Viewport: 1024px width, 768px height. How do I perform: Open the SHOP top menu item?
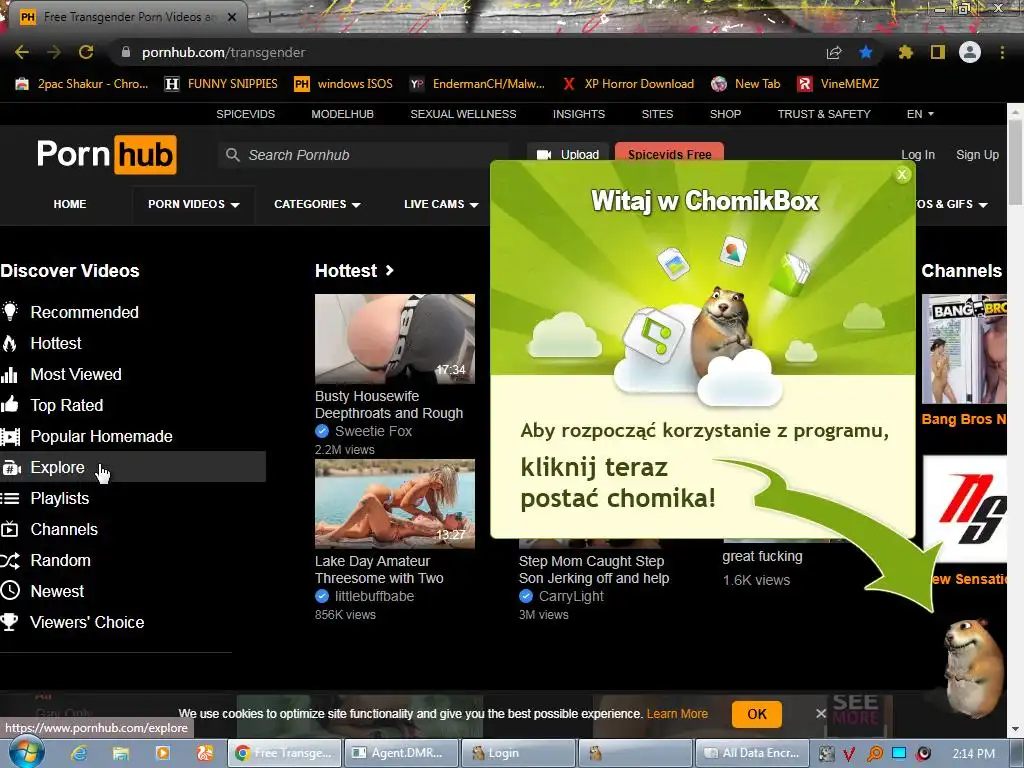726,114
